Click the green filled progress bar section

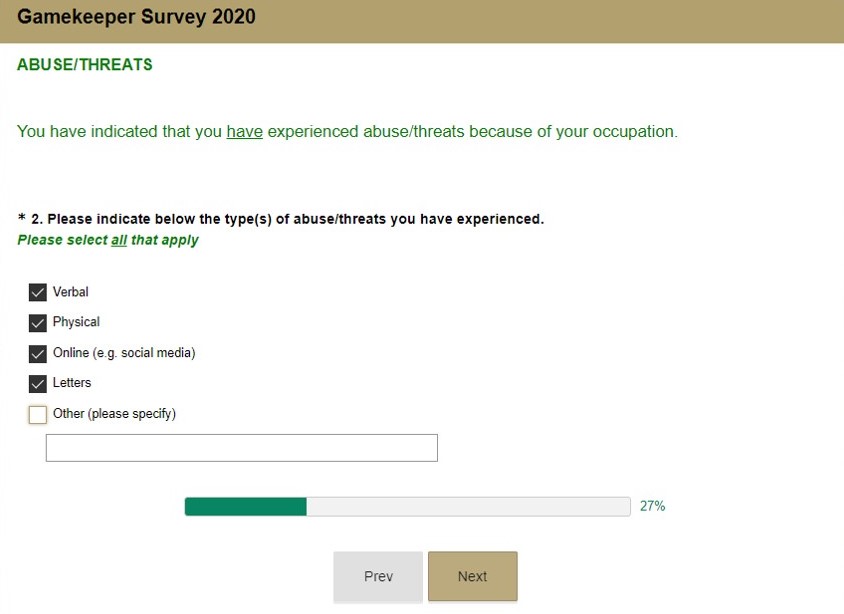[x=245, y=507]
